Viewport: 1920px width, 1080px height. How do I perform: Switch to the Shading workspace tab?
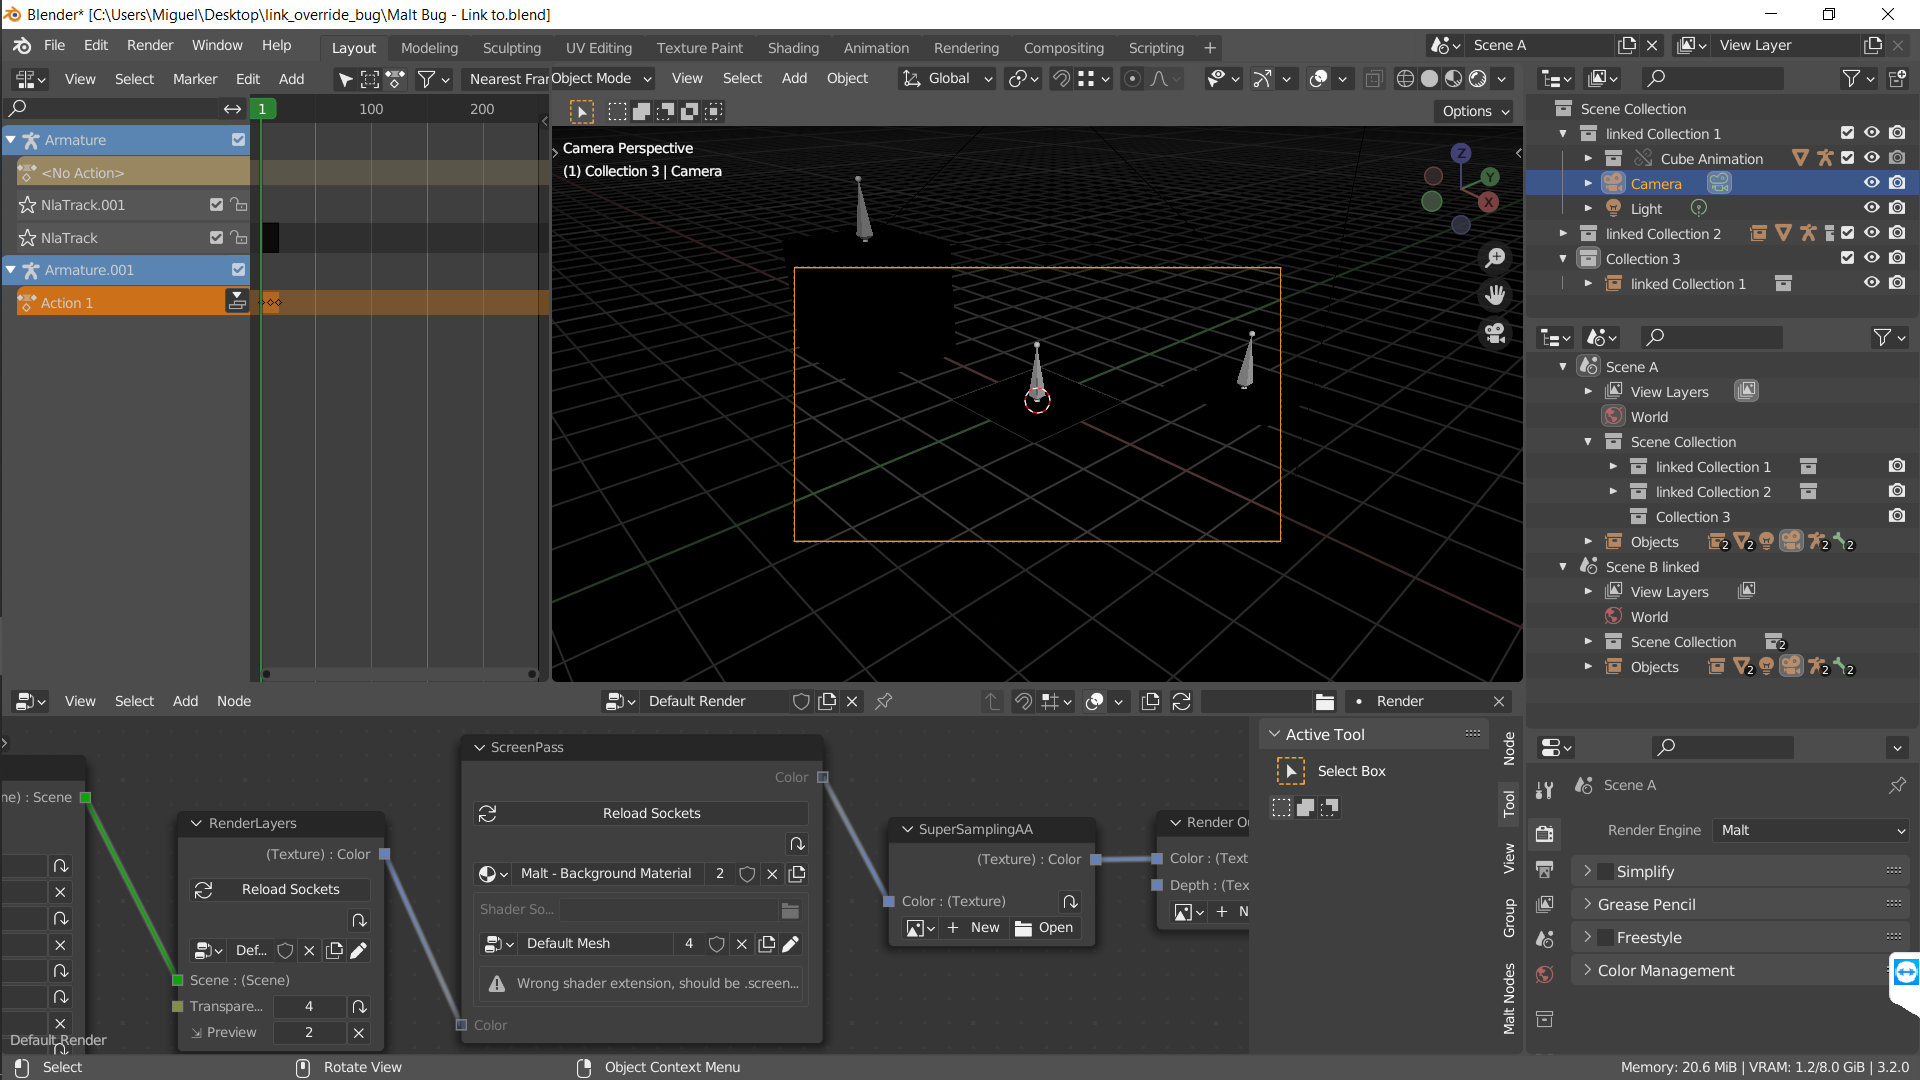coord(793,47)
